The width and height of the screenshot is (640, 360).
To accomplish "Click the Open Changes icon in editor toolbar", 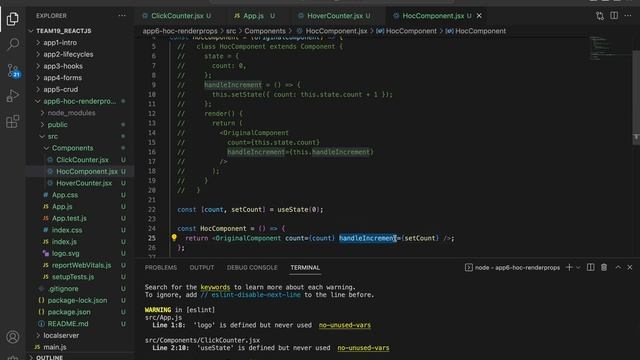I will tap(600, 16).
